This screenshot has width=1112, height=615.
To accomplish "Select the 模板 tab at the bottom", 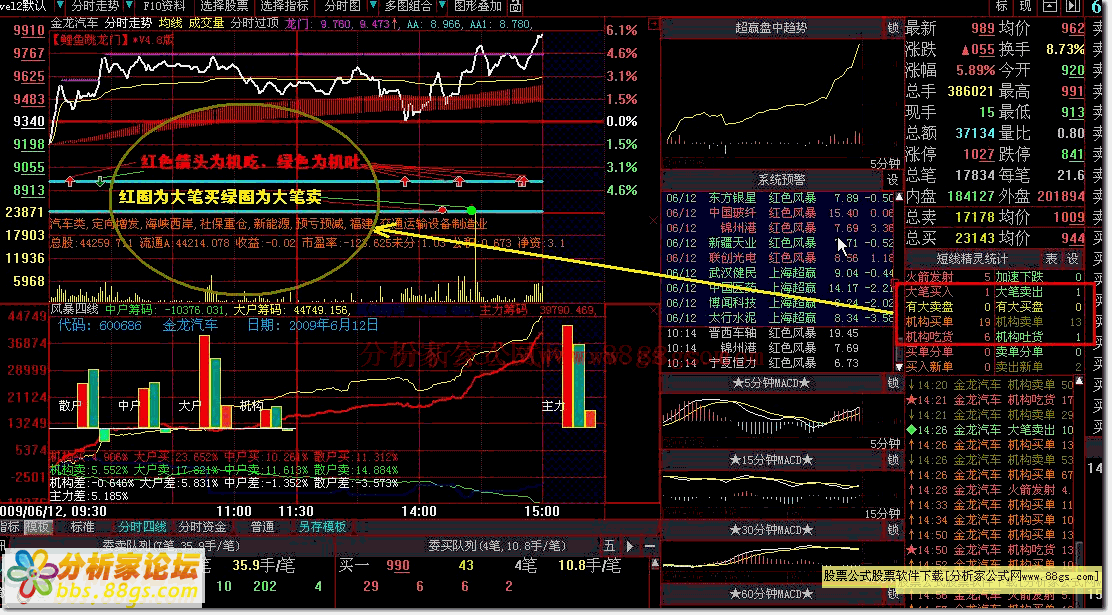I will pyautogui.click(x=38, y=527).
